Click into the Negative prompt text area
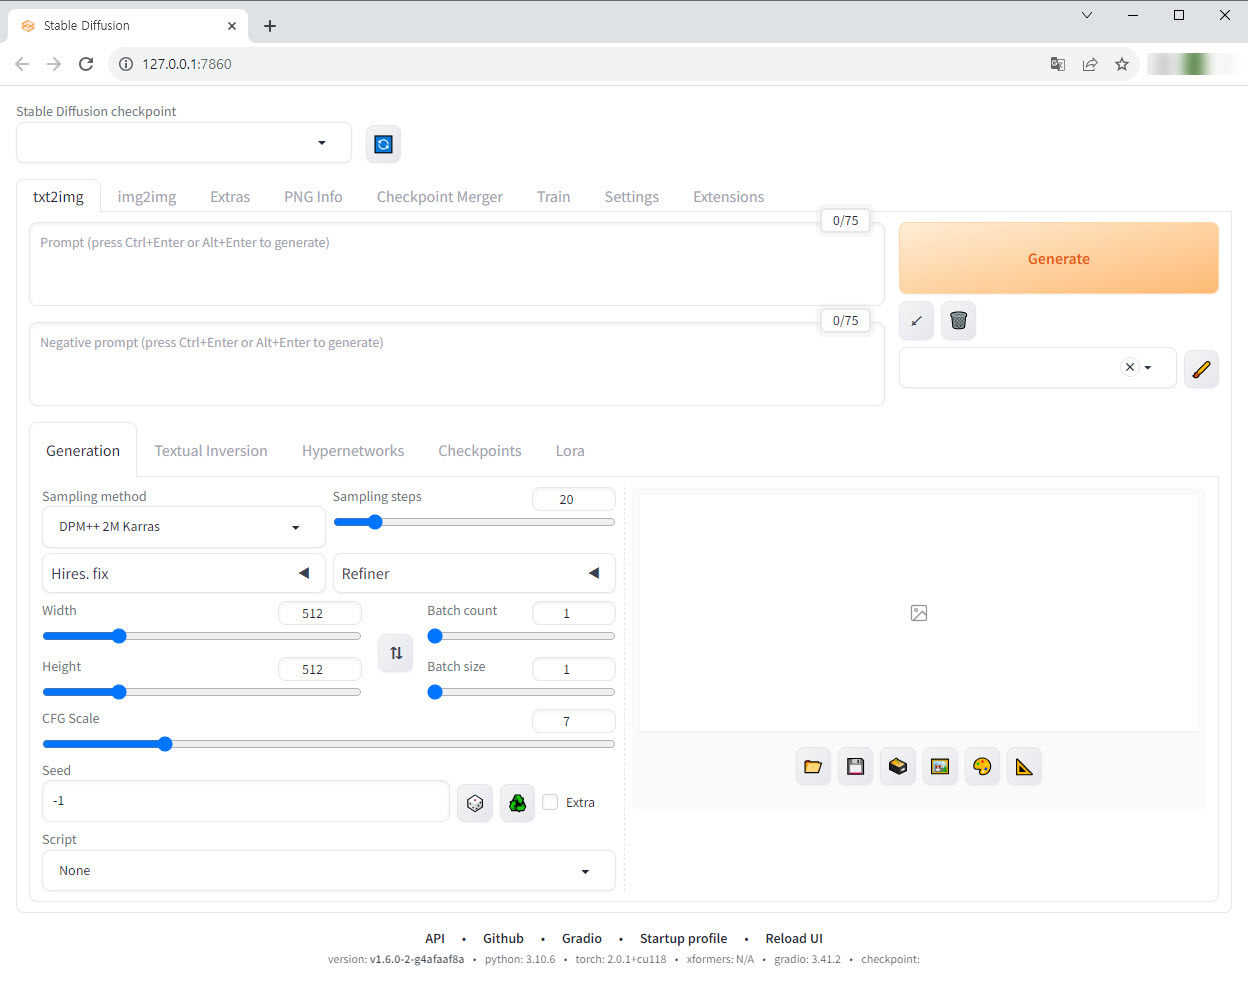This screenshot has width=1248, height=986. (x=457, y=364)
